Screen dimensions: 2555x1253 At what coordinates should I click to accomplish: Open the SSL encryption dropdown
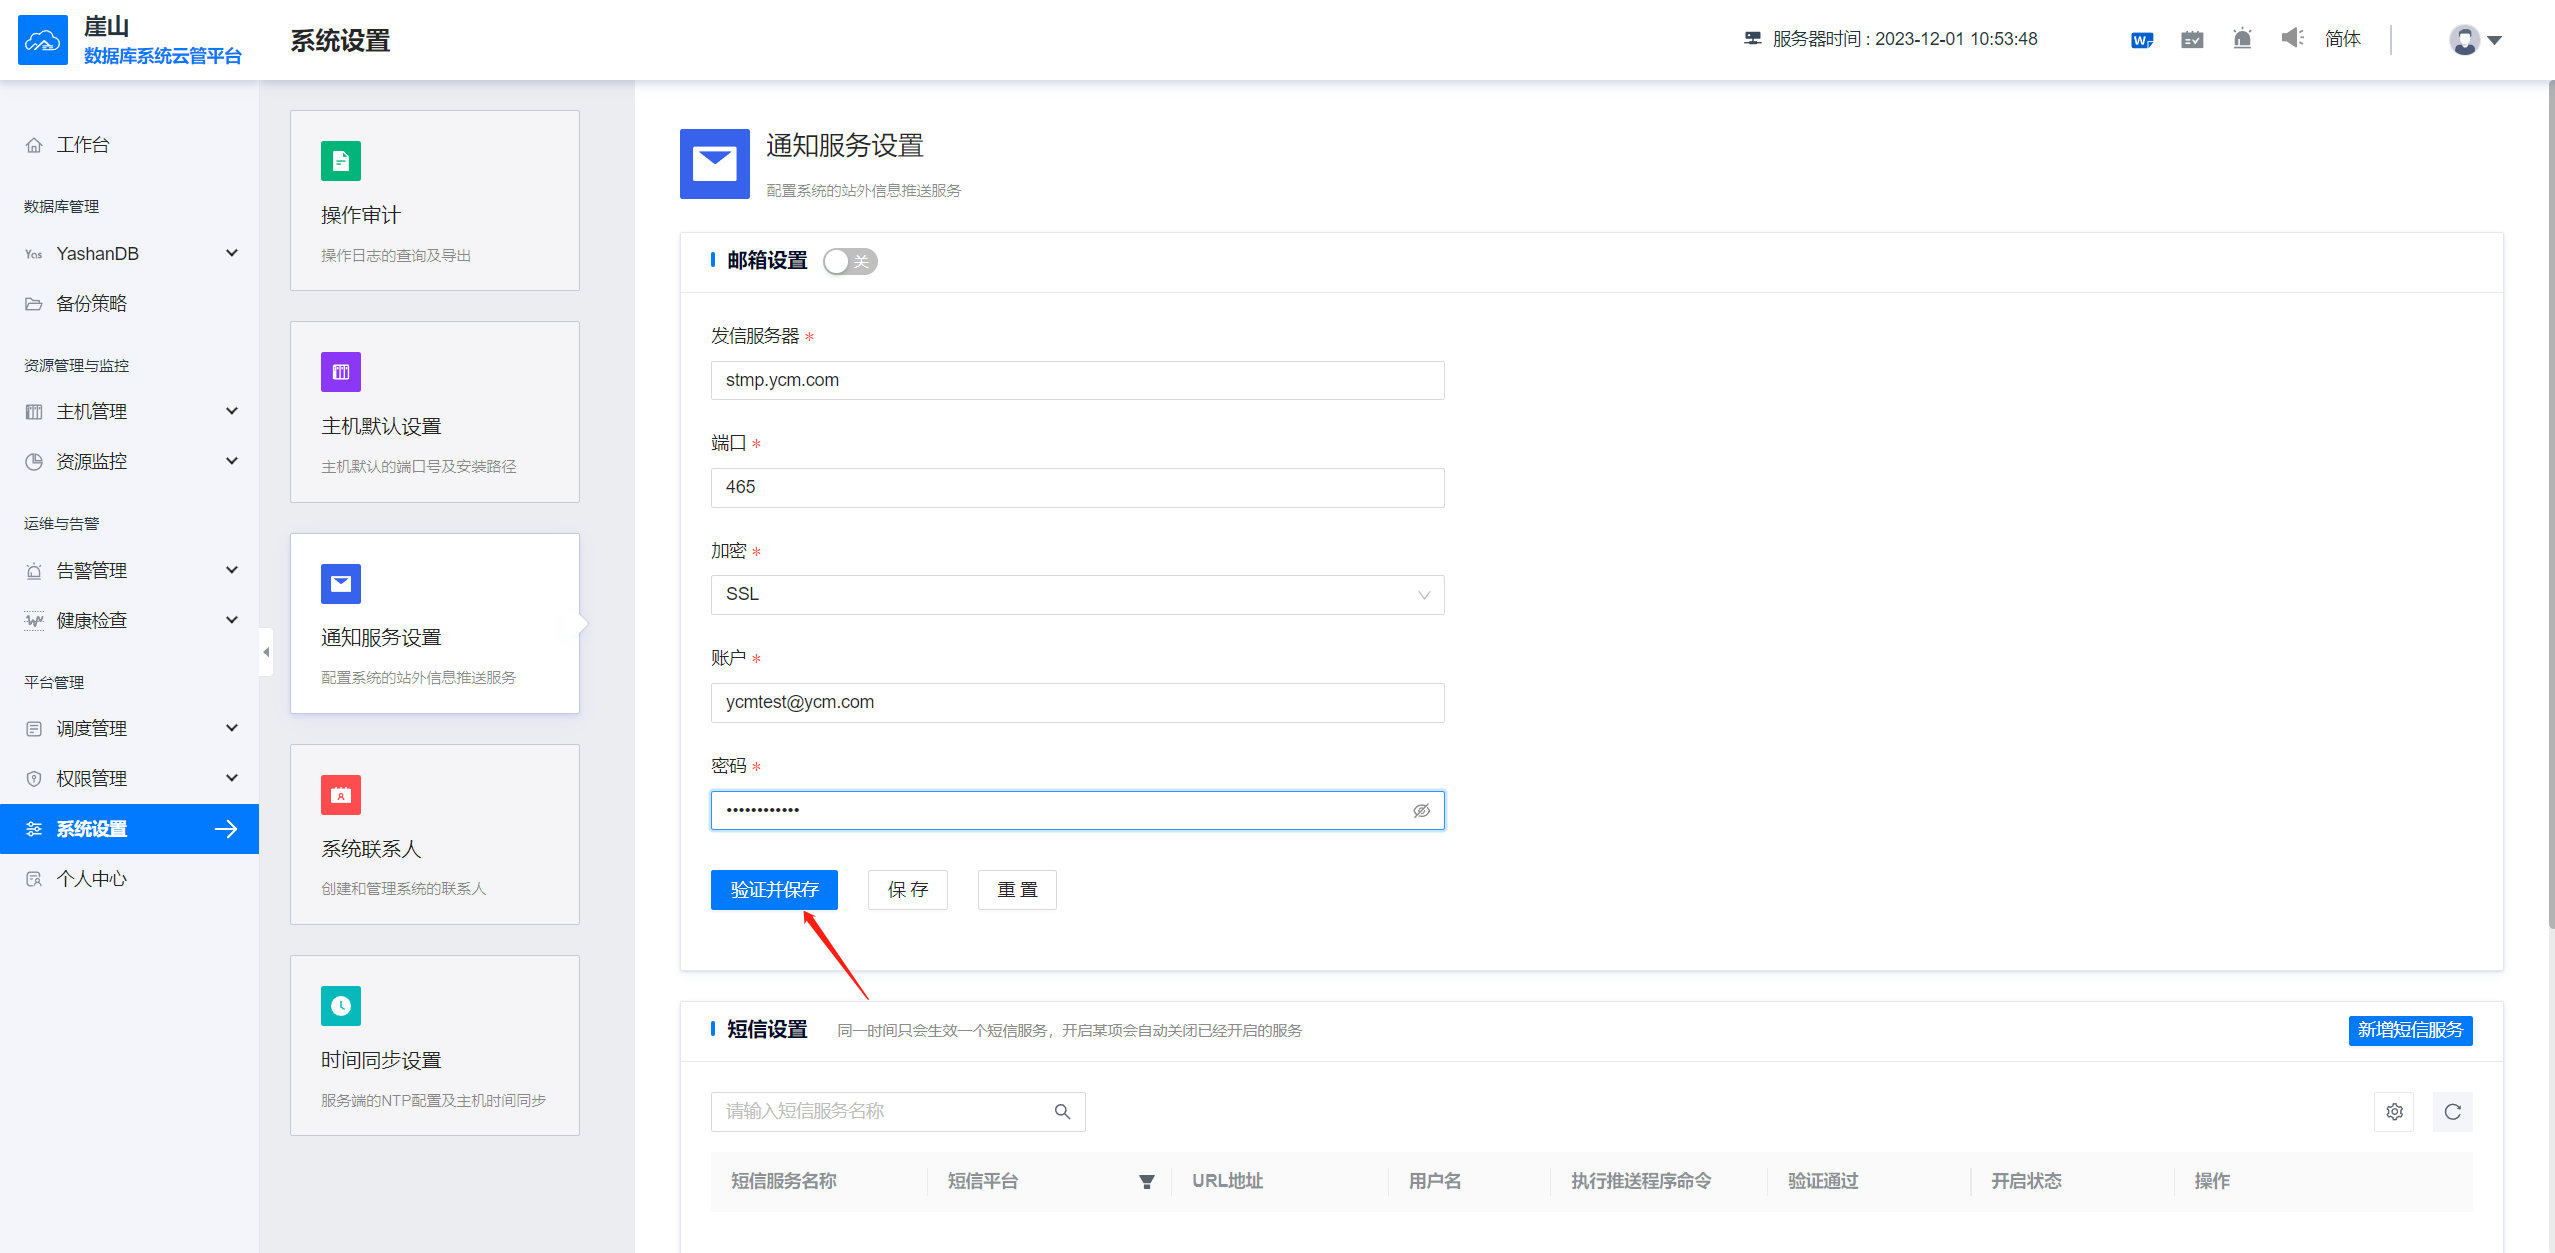pyautogui.click(x=1077, y=595)
